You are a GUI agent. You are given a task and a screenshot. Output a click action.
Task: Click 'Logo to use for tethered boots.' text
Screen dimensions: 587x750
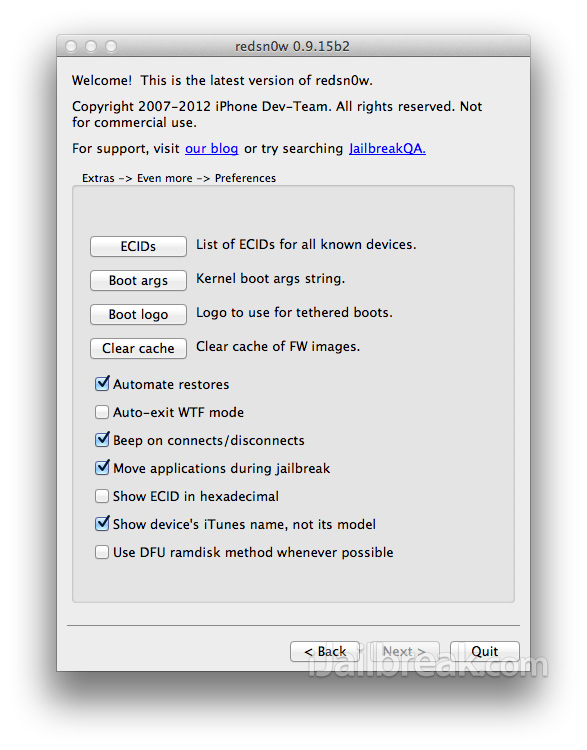[294, 312]
